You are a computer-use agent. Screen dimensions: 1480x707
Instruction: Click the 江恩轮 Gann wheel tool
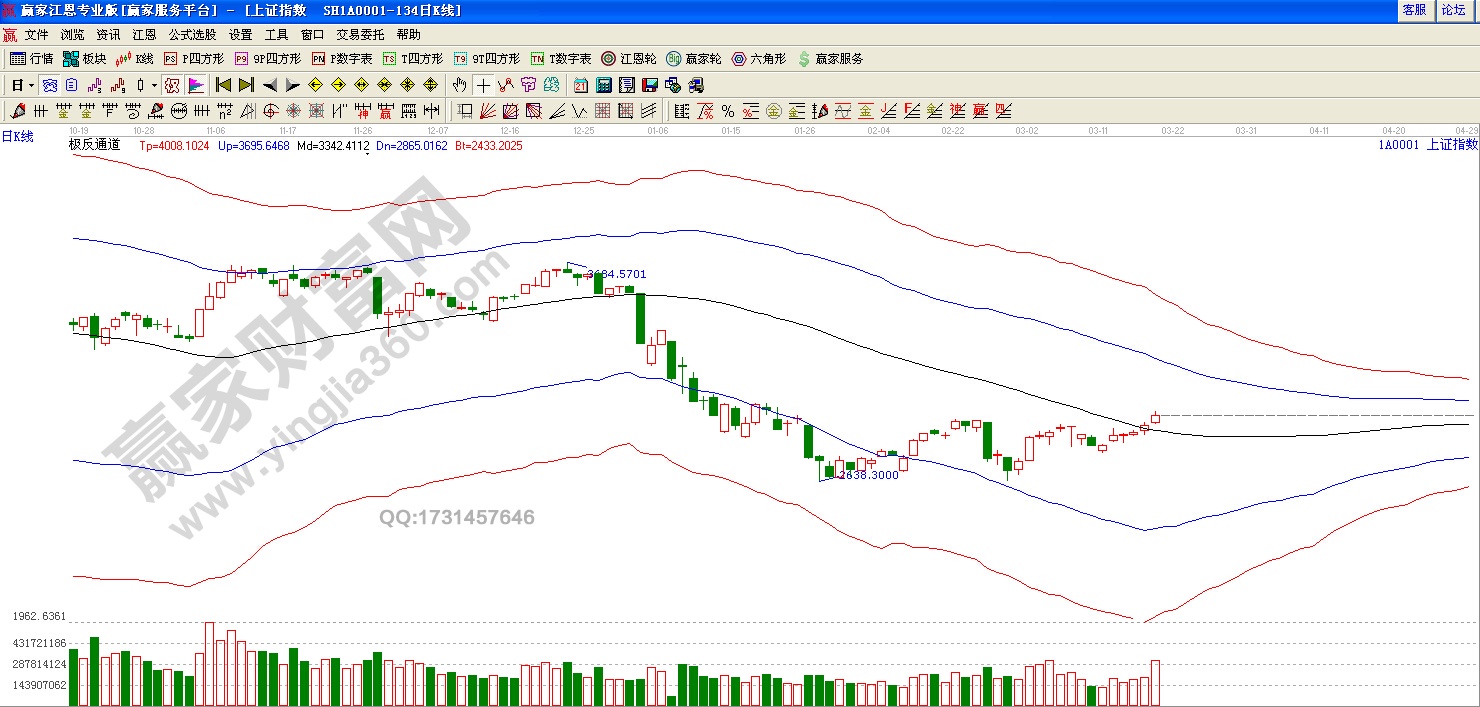coord(628,59)
